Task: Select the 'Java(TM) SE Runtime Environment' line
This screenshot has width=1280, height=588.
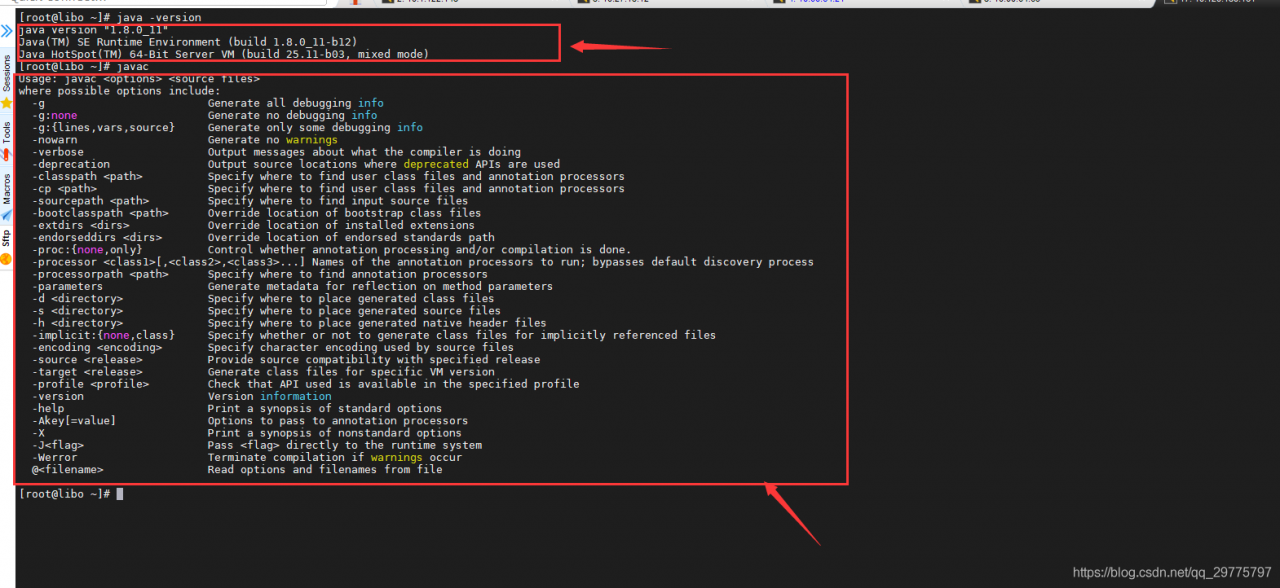Action: [187, 42]
